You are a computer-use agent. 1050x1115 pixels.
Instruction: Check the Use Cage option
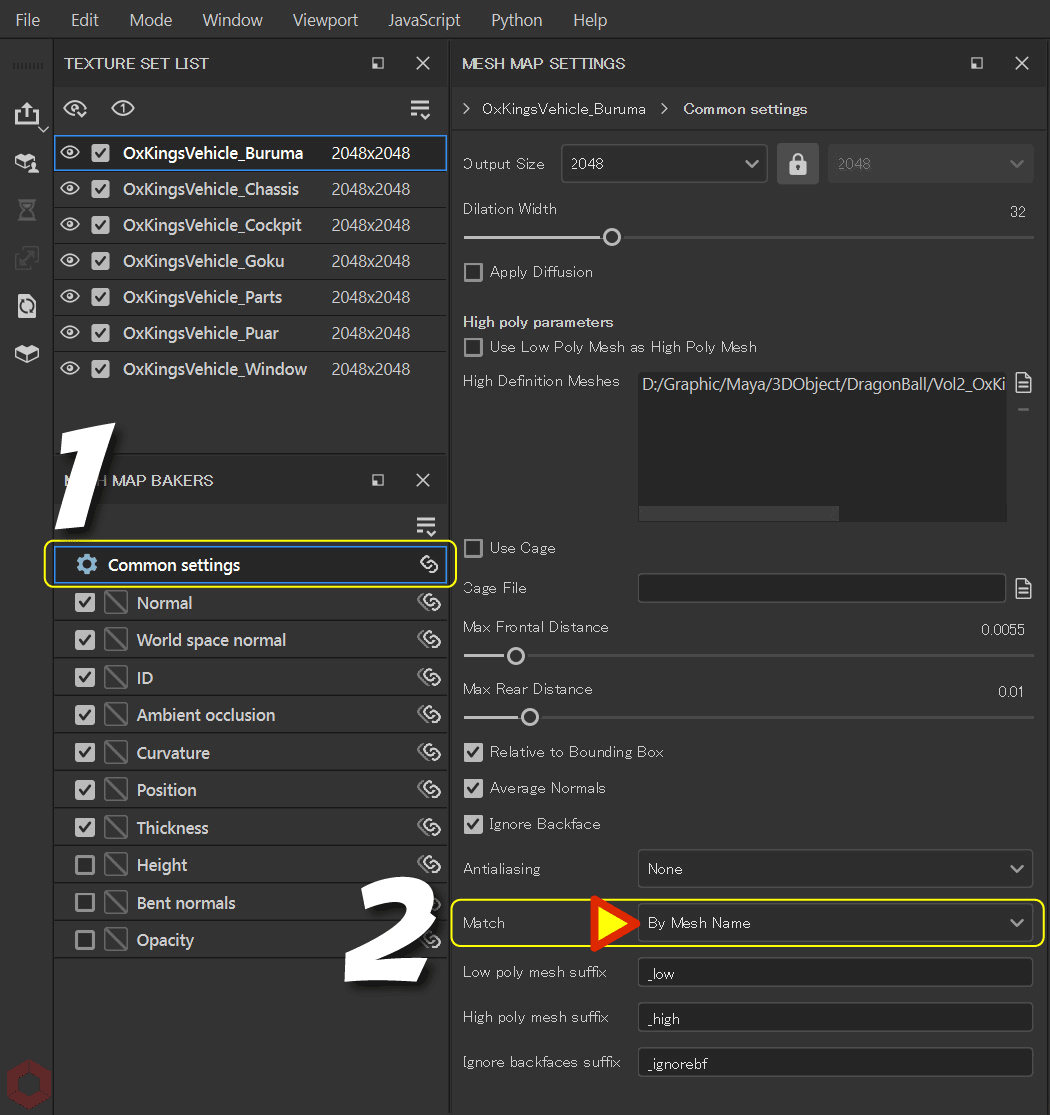[474, 548]
